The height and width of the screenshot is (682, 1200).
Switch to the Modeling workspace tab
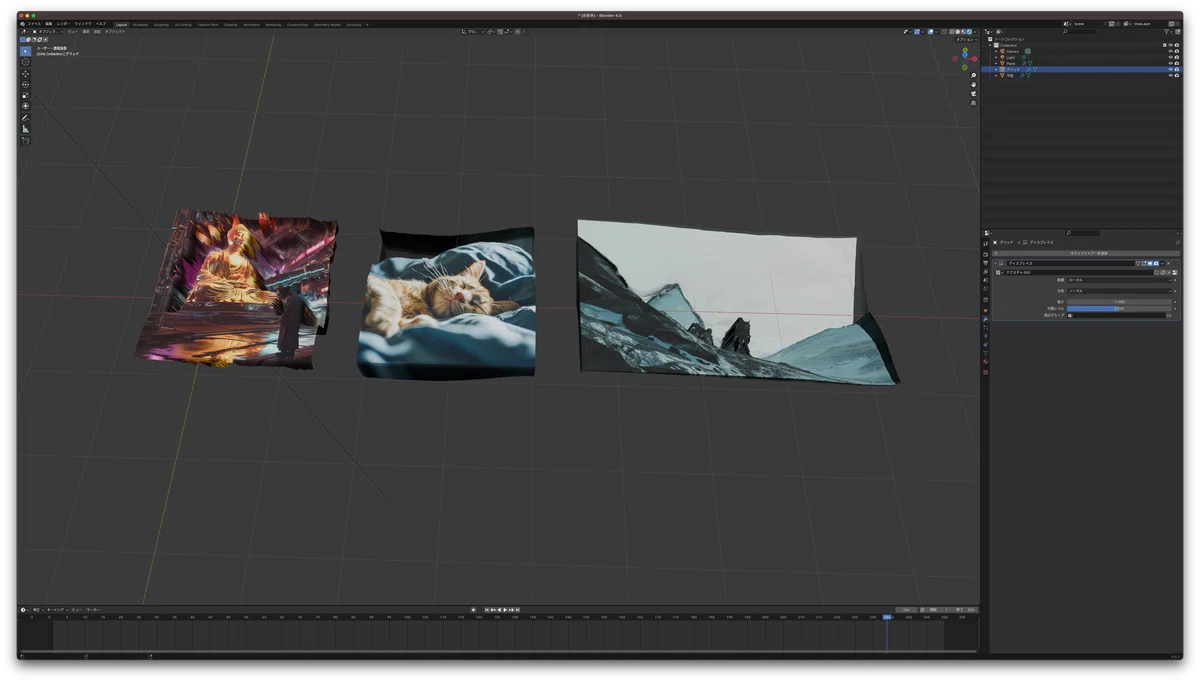pyautogui.click(x=140, y=24)
